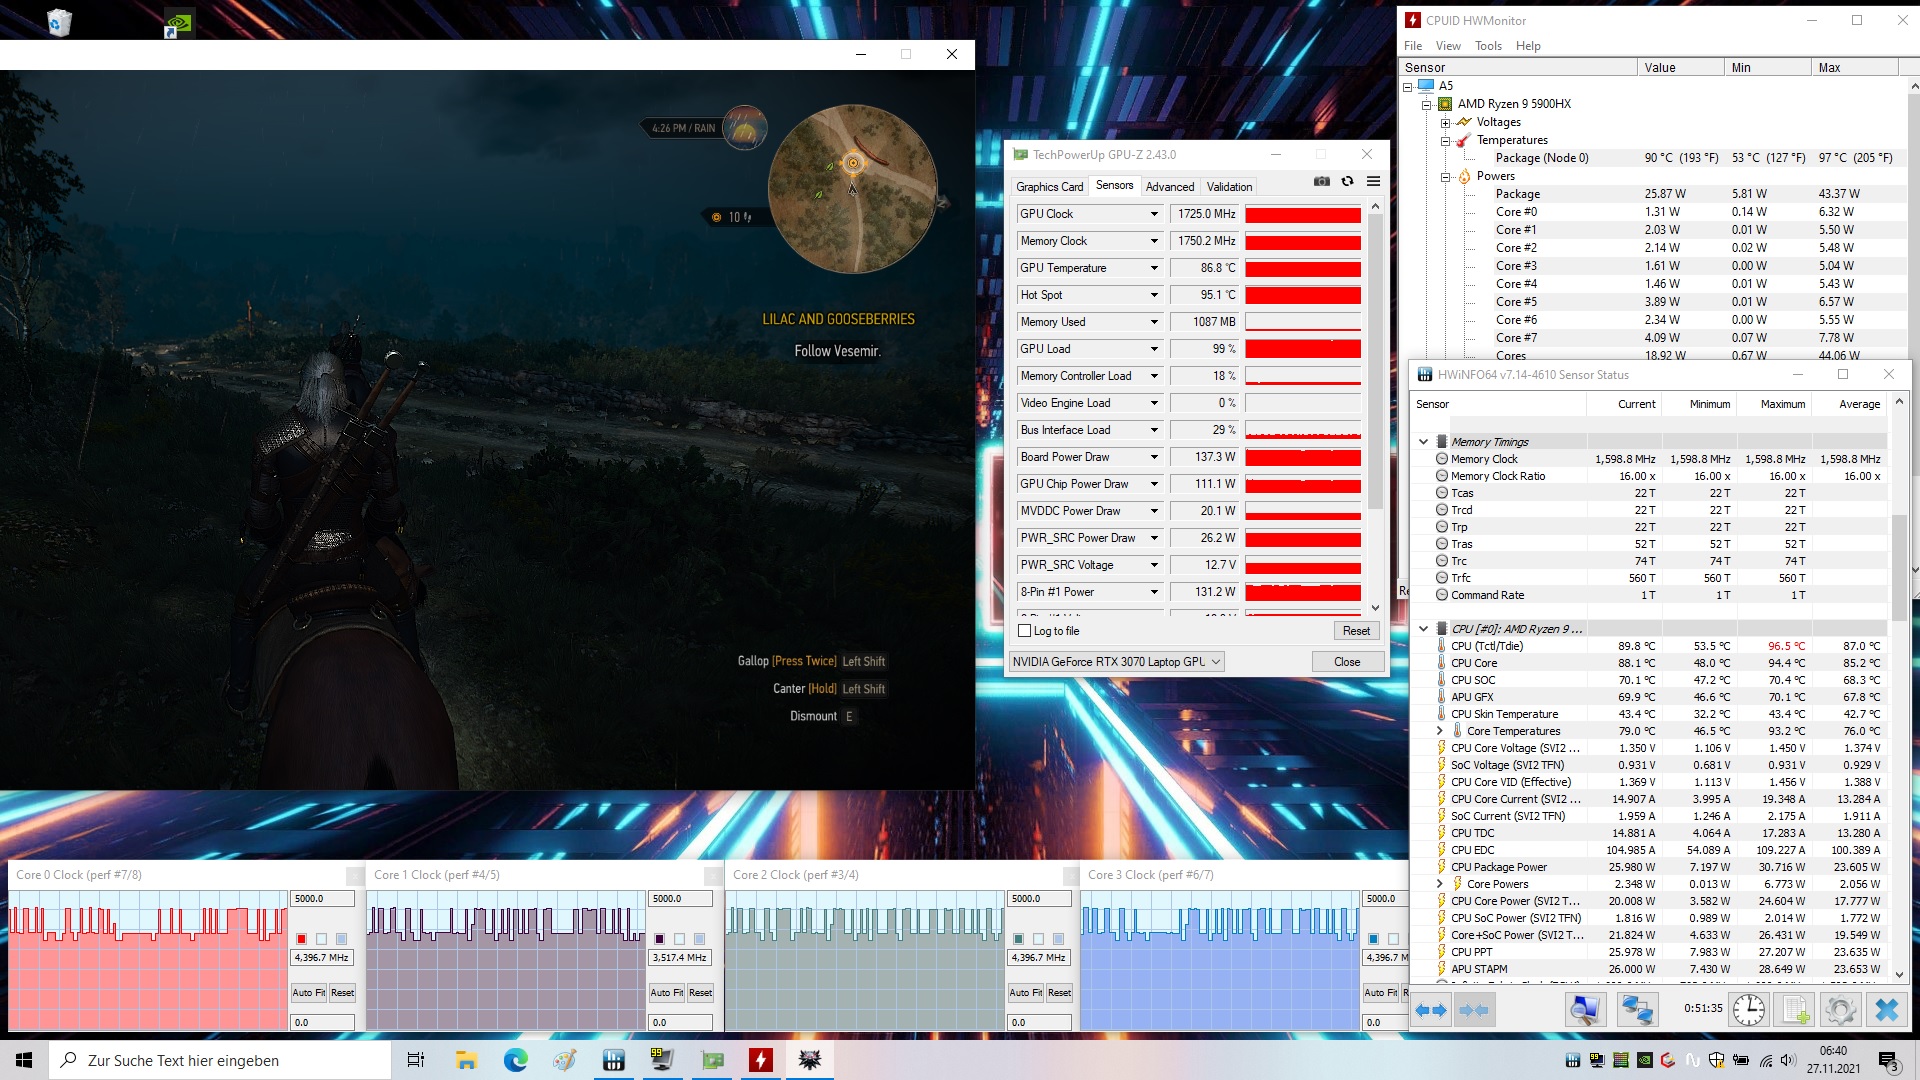This screenshot has width=1920, height=1080.
Task: Click GPU-Z refresh sensors icon
Action: 1347,181
